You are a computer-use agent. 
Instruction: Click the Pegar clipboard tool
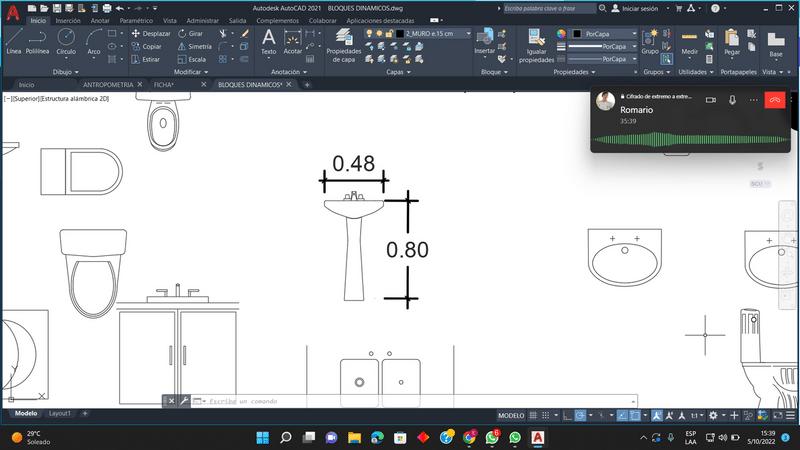pos(732,43)
